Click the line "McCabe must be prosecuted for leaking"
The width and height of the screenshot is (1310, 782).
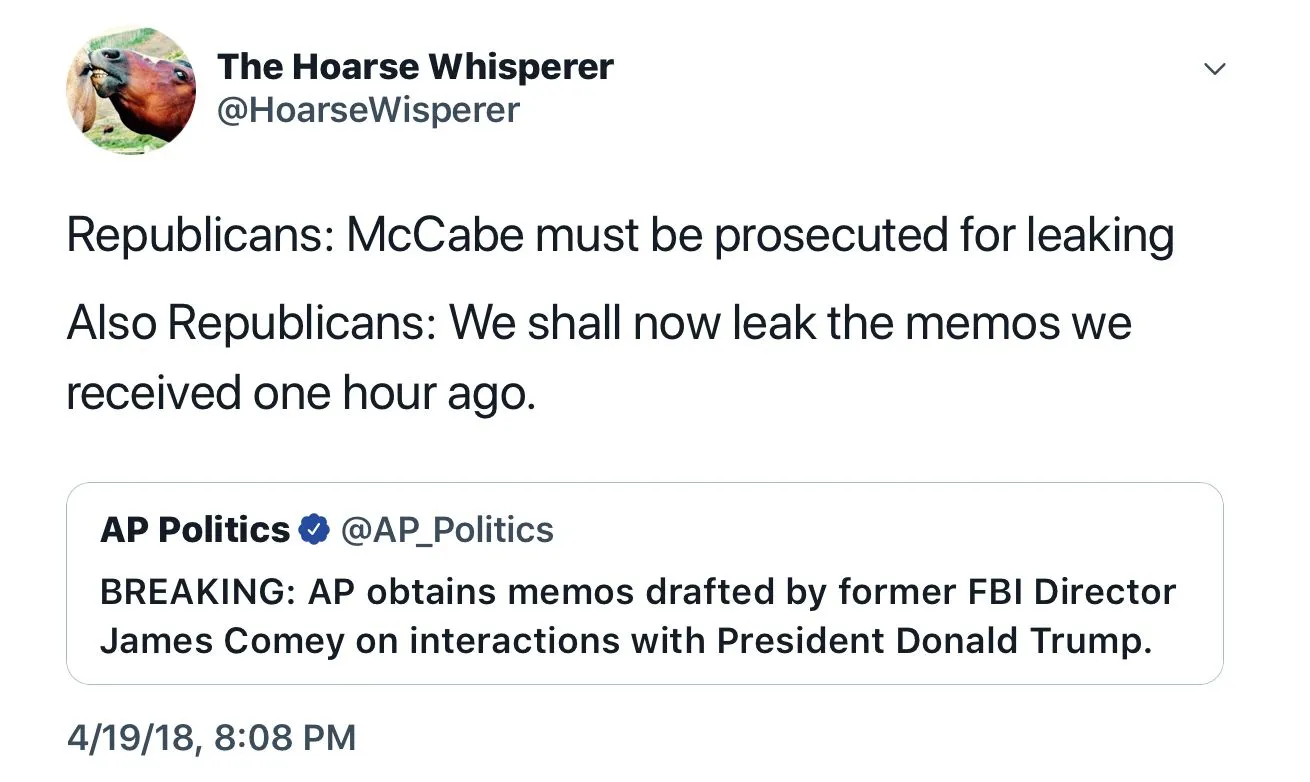point(760,236)
